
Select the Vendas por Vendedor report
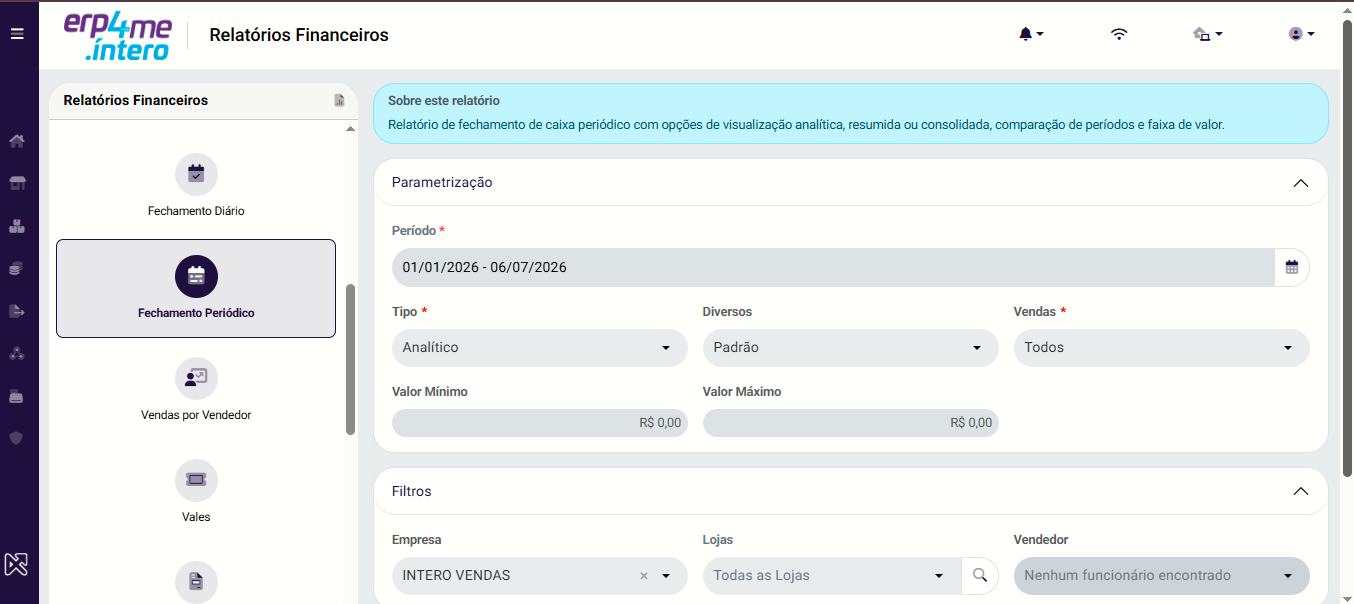pyautogui.click(x=196, y=390)
